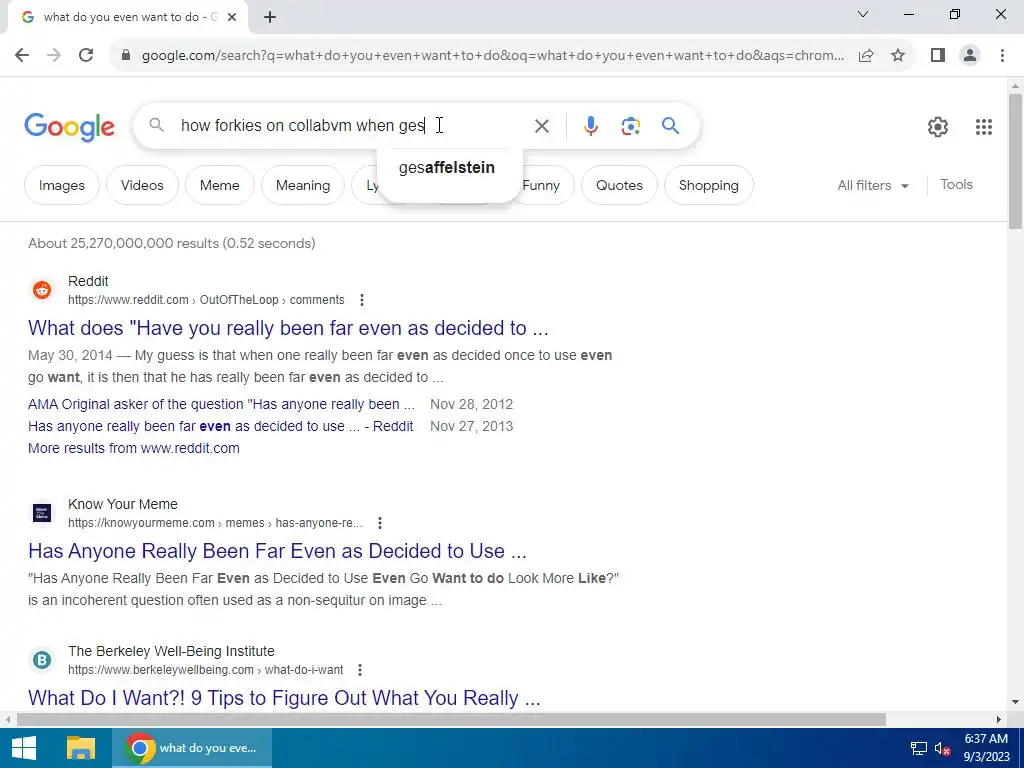This screenshot has width=1024, height=768.
Task: Open 'Has anyone really been far even' Reddit sublink
Action: [221, 426]
